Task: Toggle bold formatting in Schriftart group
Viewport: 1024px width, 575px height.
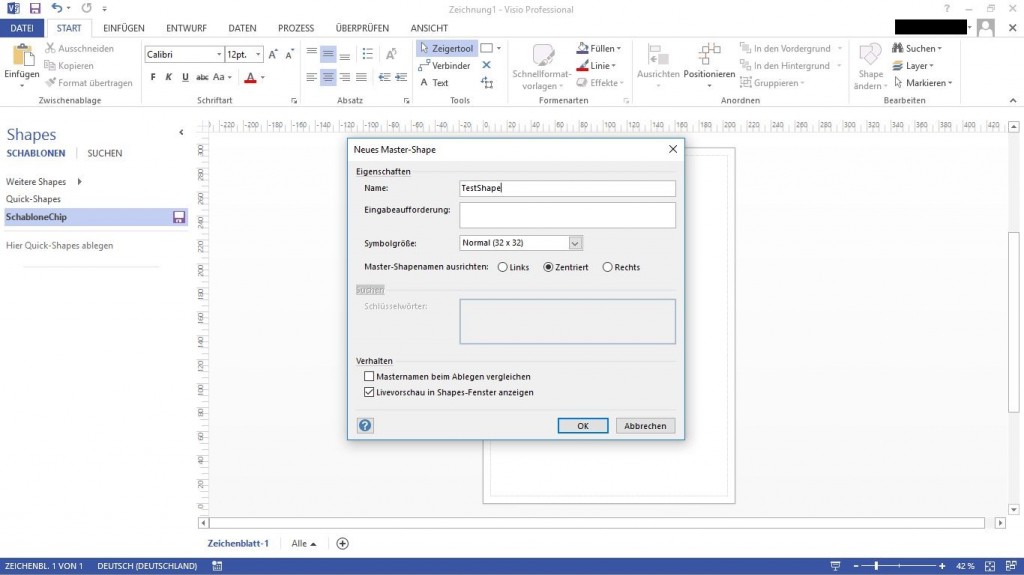Action: [154, 77]
